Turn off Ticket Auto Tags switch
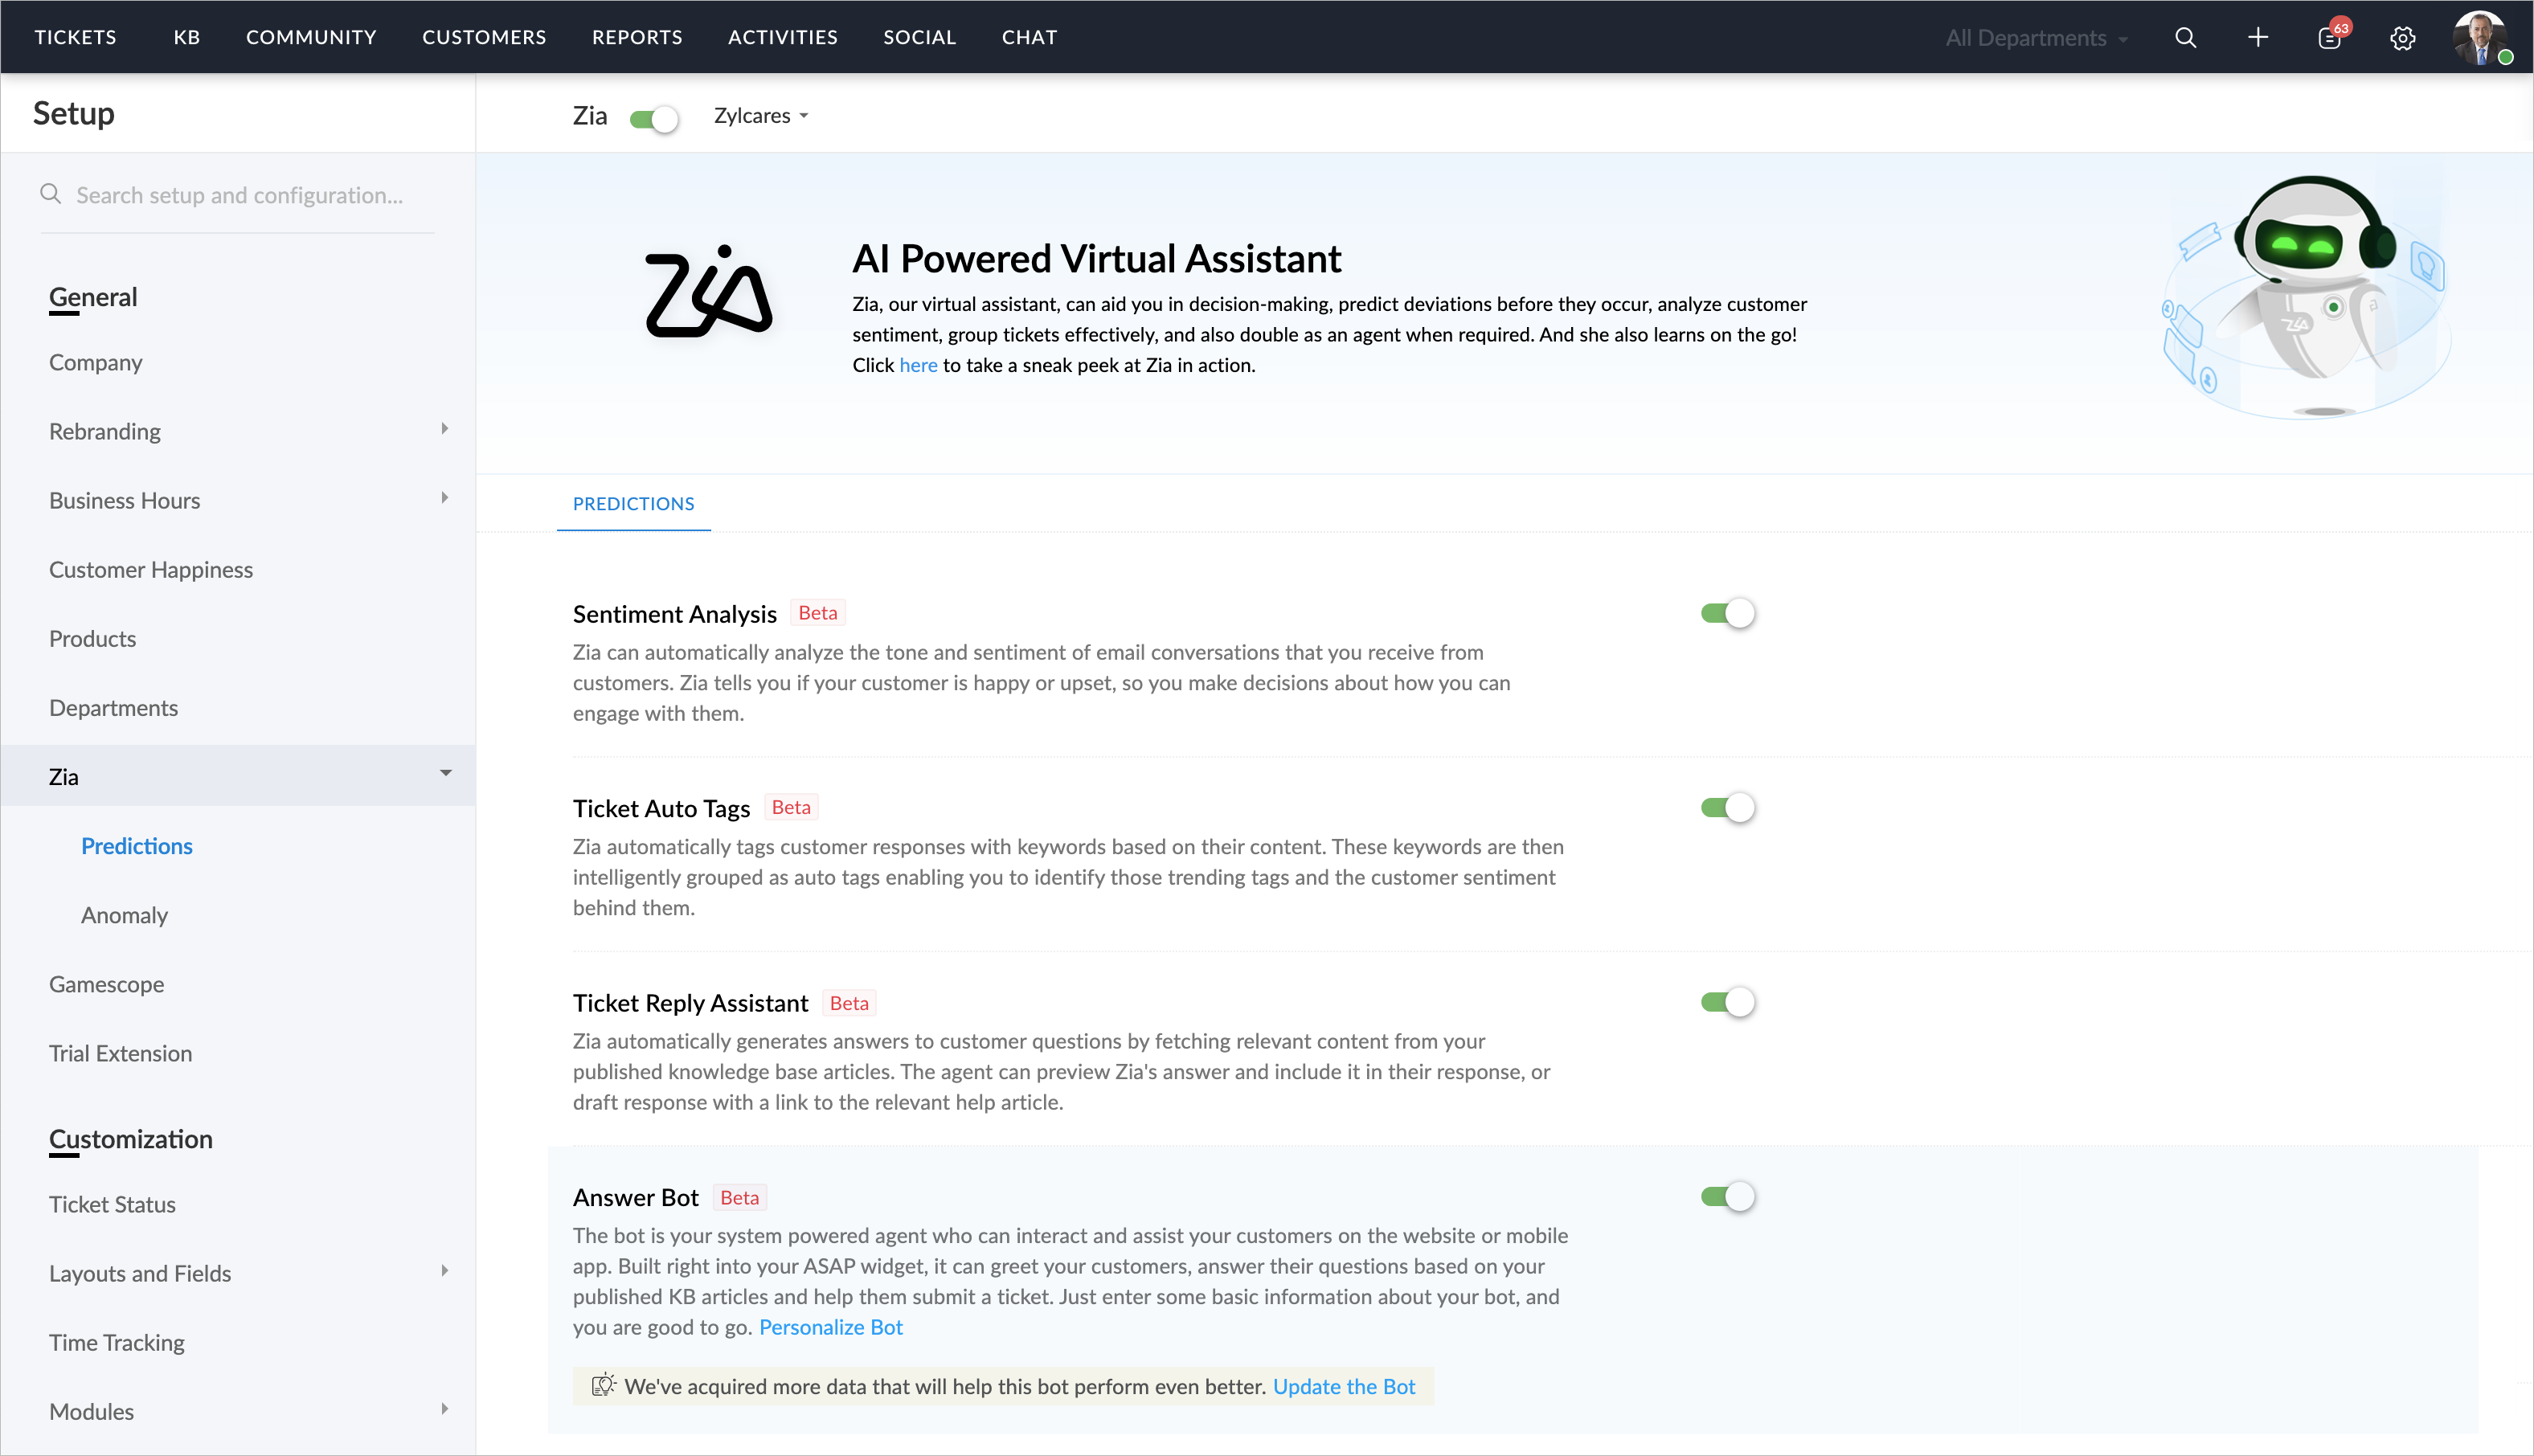Image resolution: width=2534 pixels, height=1456 pixels. pyautogui.click(x=1727, y=808)
